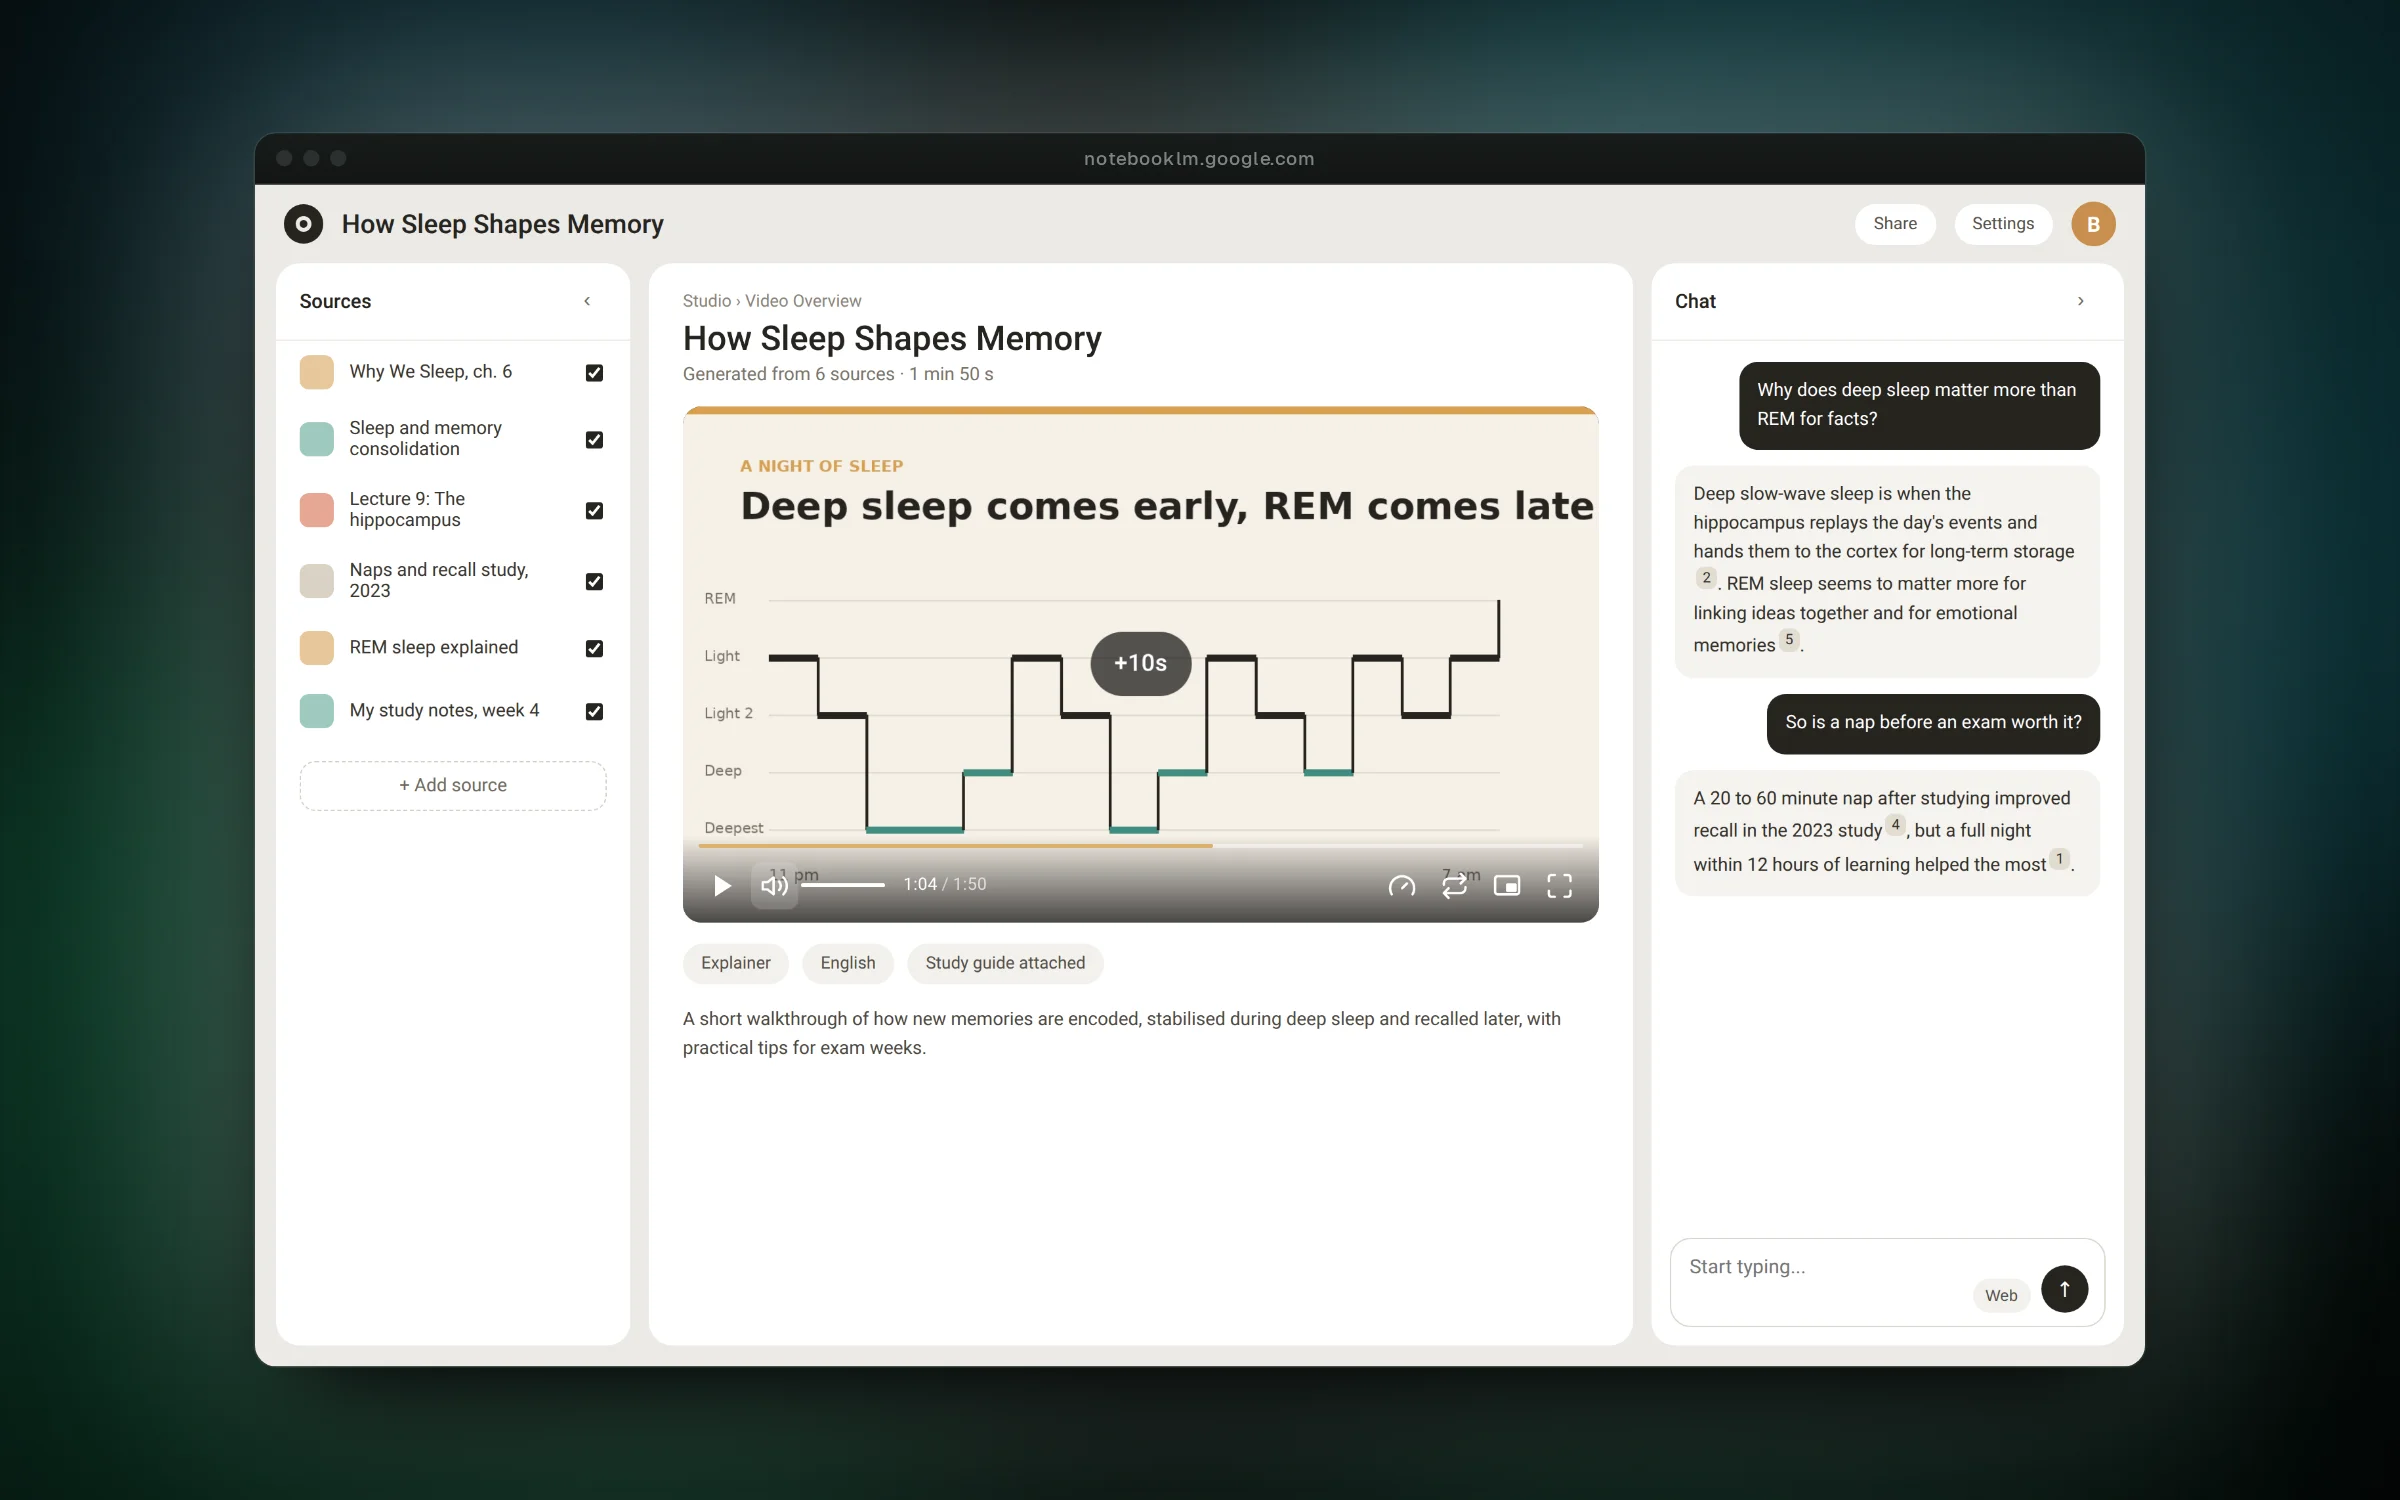Open citation 5 in the chat answer
This screenshot has height=1500, width=2400.
coord(1789,640)
